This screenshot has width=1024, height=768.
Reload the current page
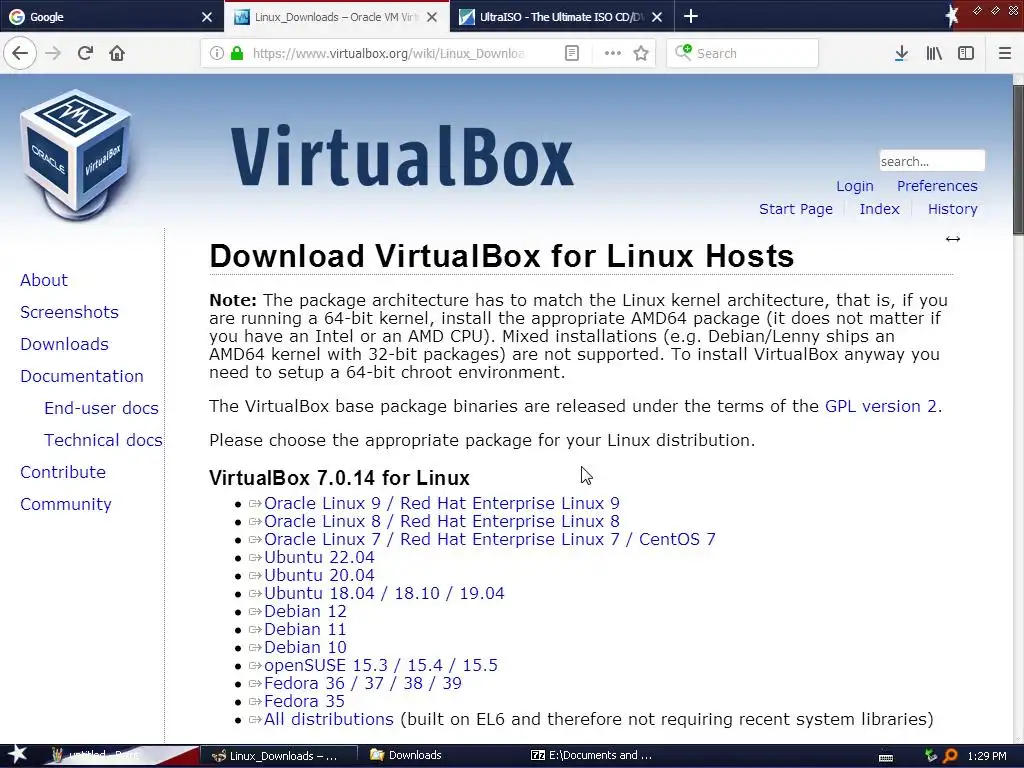[x=85, y=53]
